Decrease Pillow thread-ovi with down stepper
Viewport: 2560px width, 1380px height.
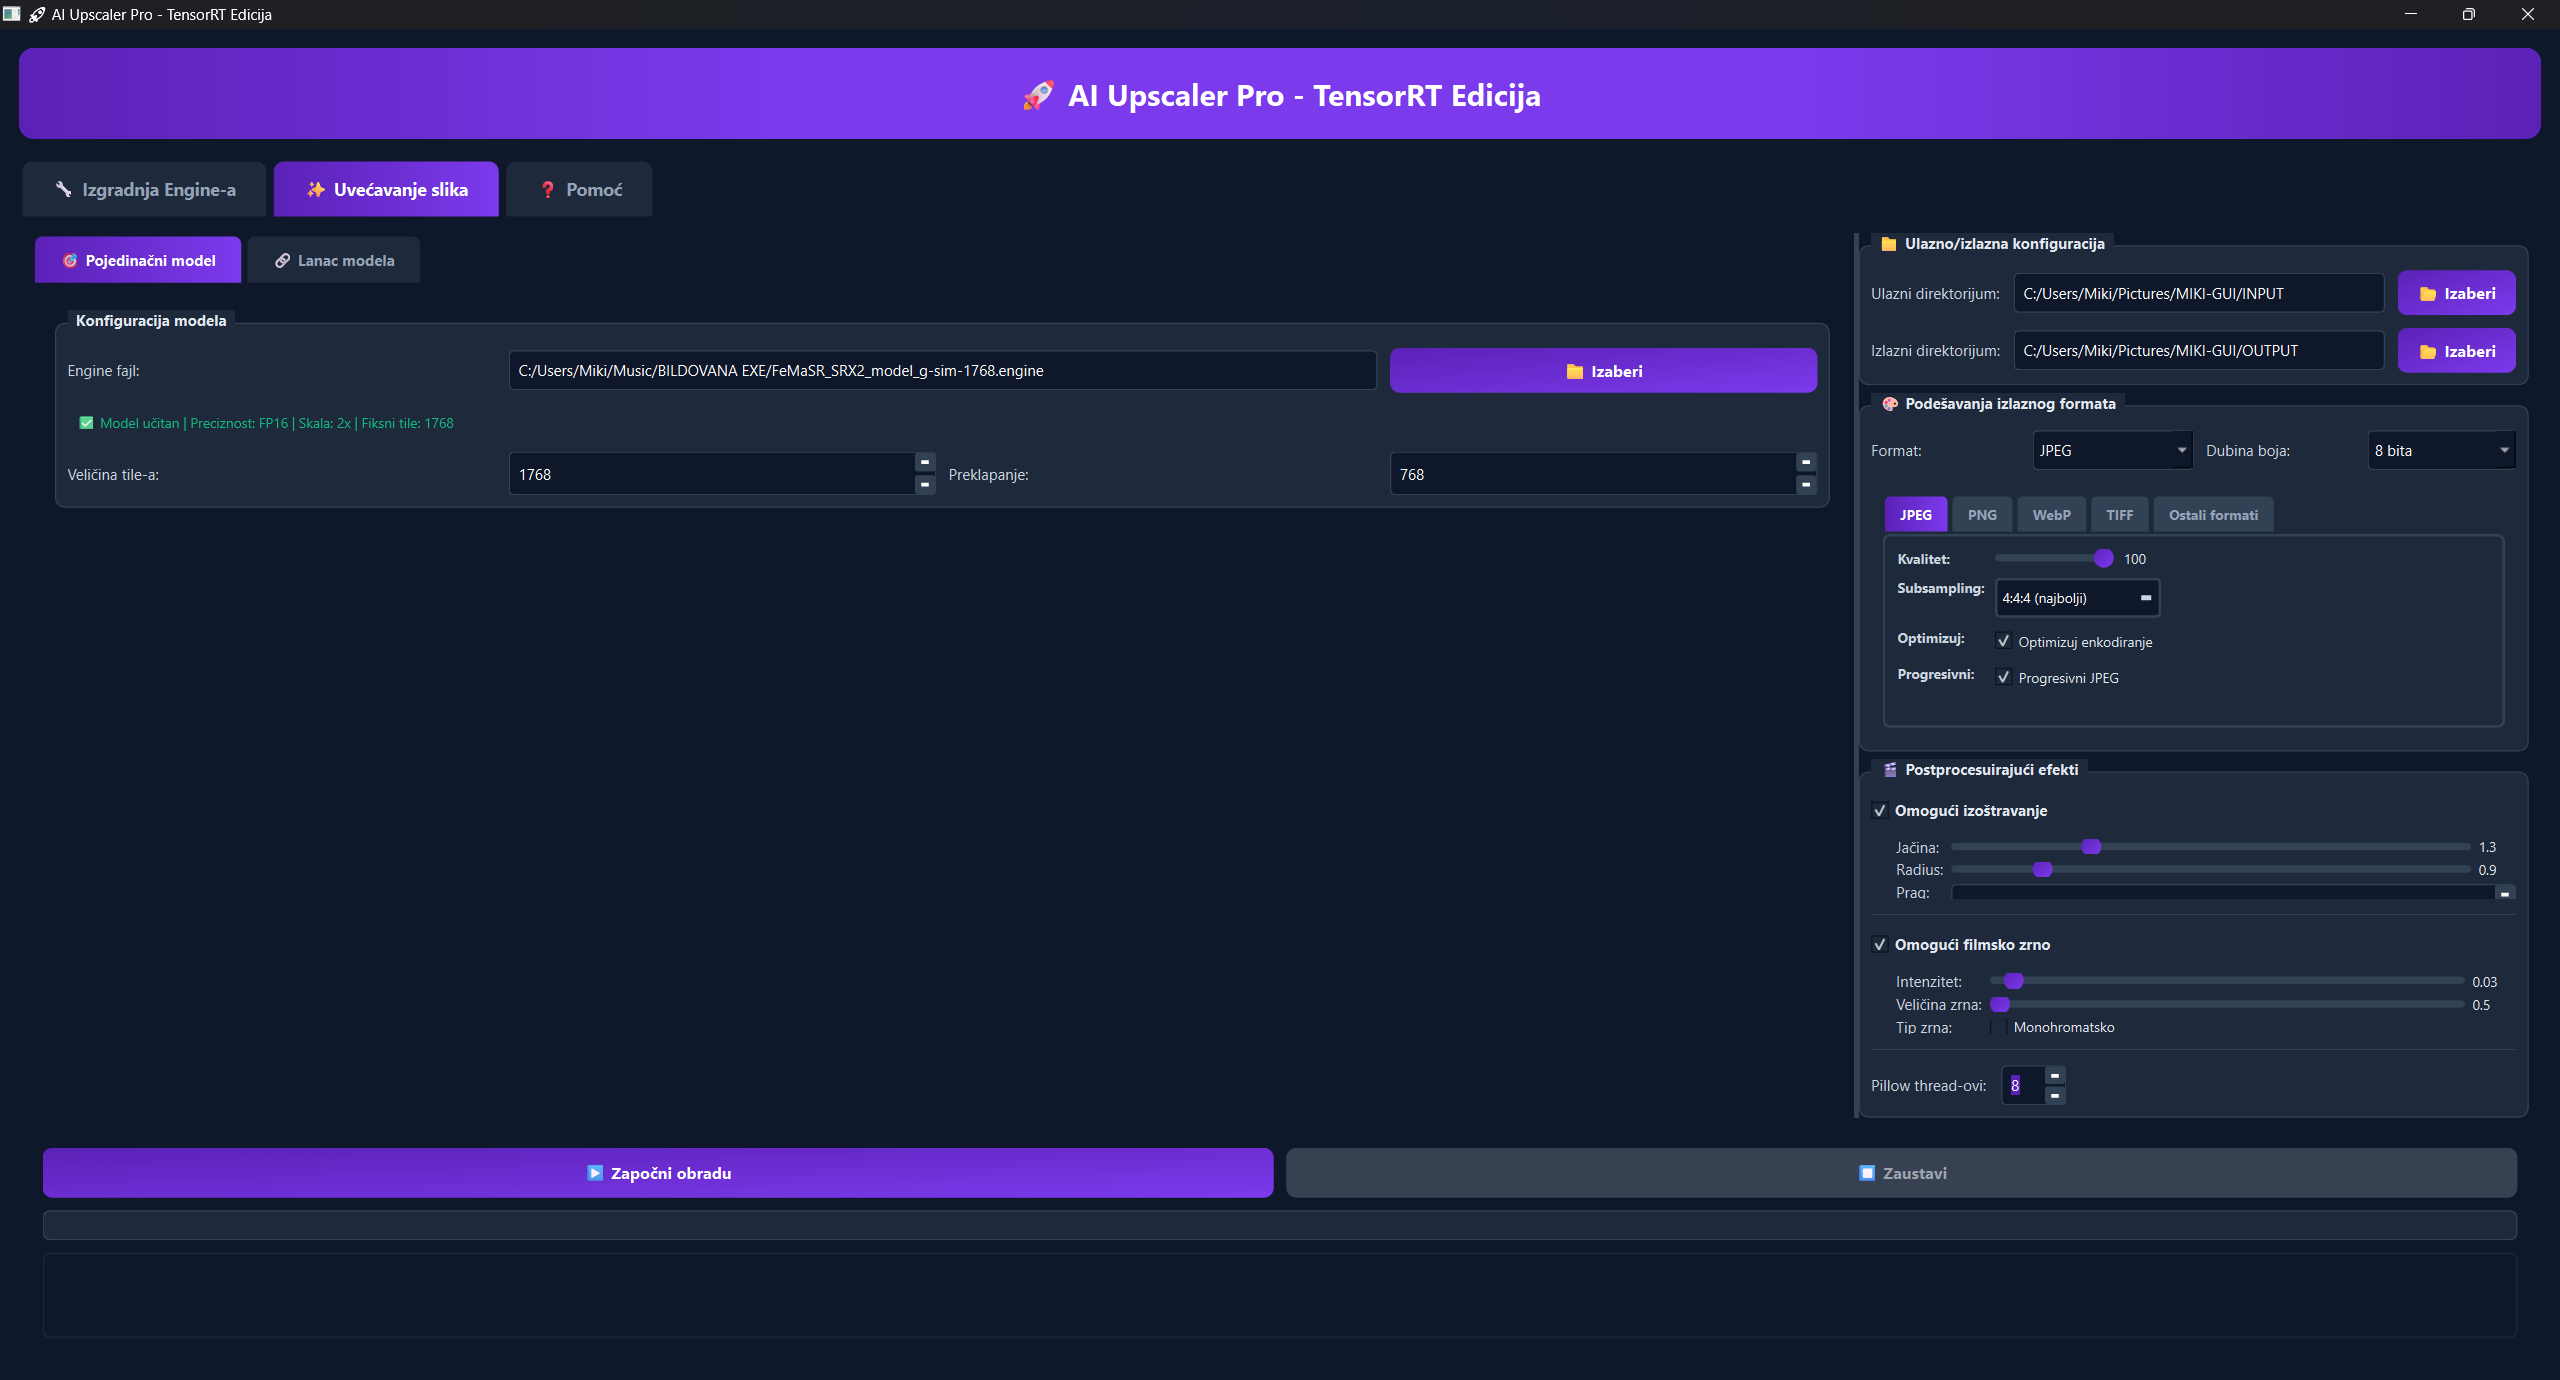tap(2055, 1096)
